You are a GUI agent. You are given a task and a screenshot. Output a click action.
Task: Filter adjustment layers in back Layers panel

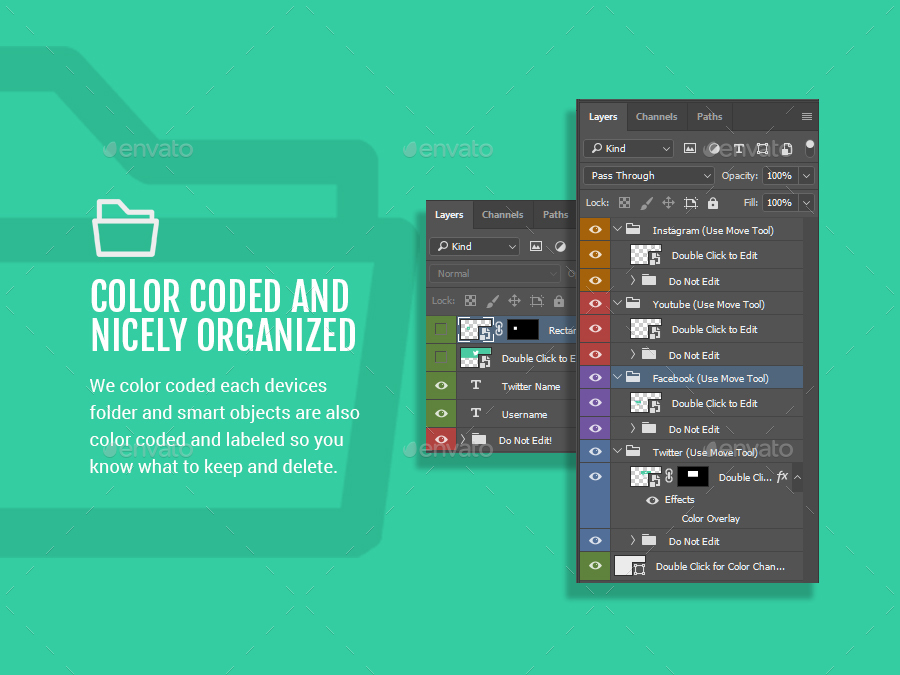pos(560,246)
